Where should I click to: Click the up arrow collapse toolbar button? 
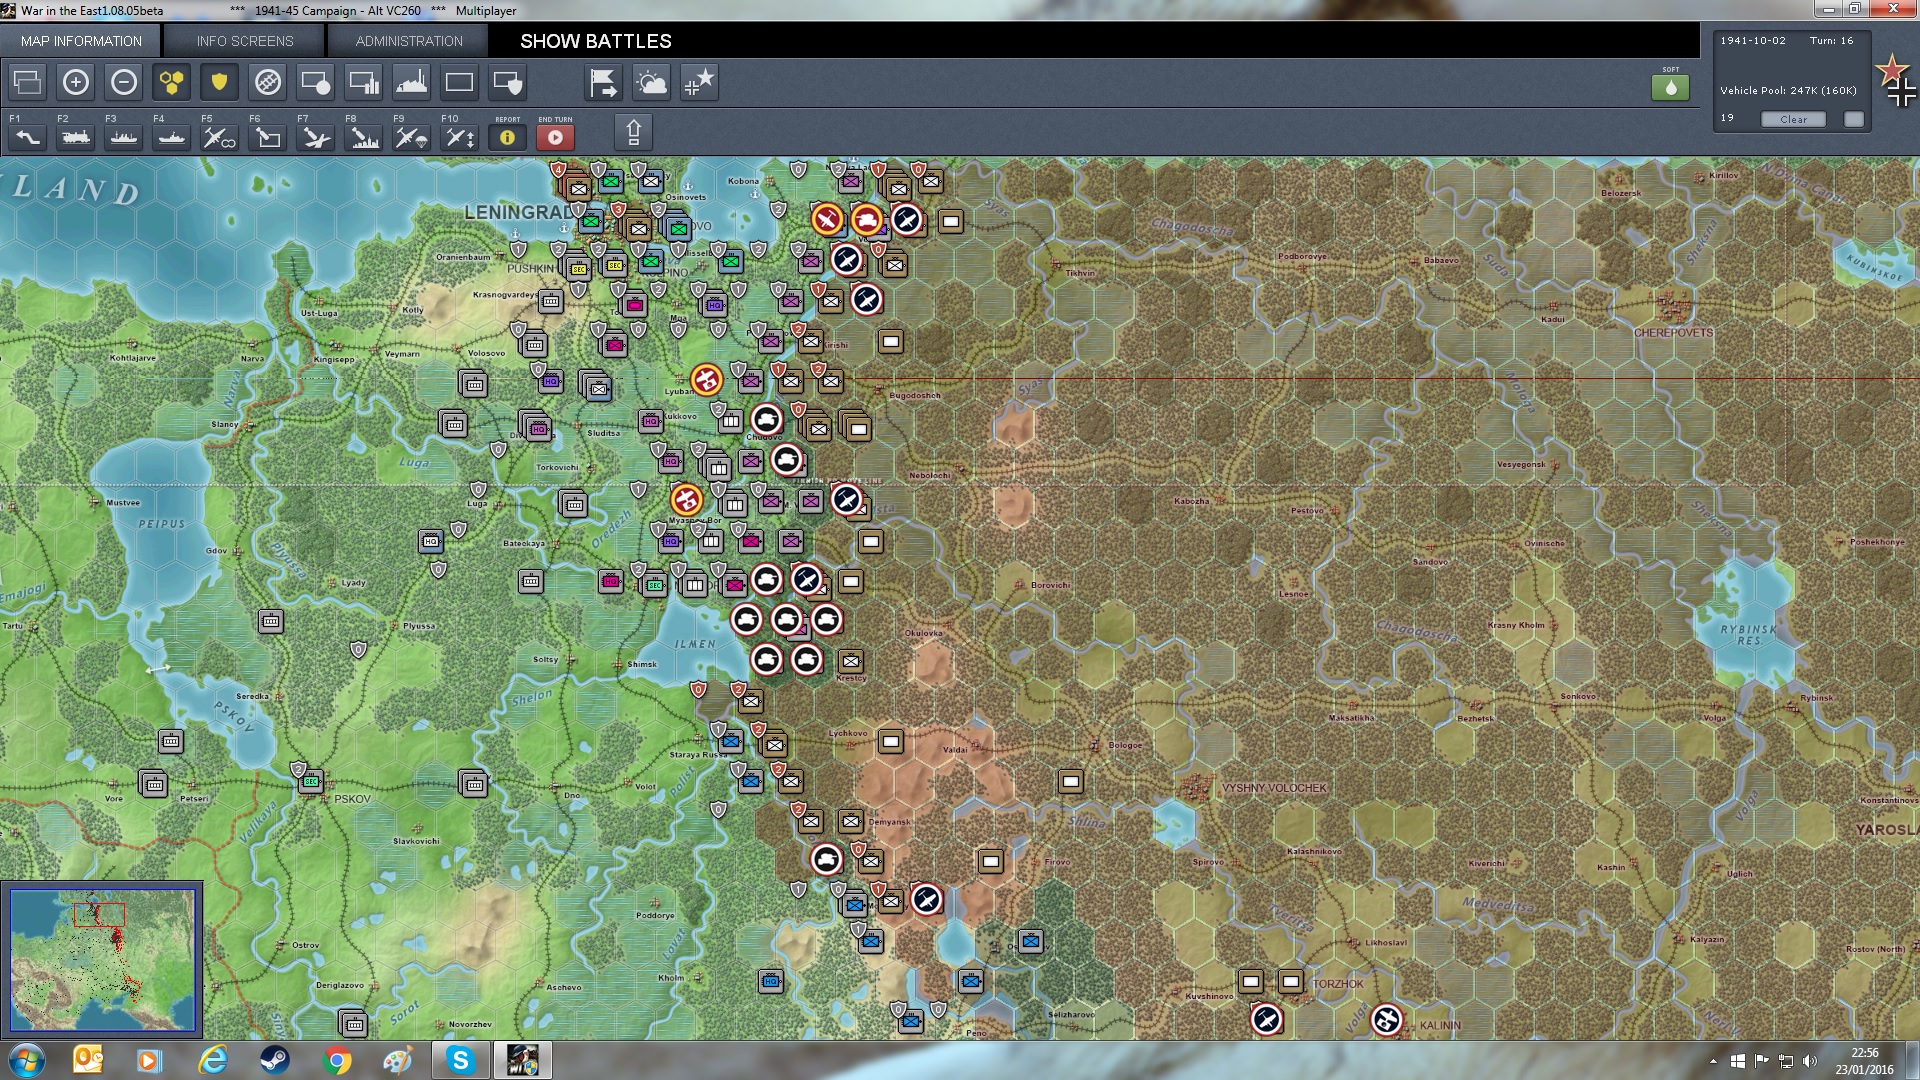tap(633, 132)
